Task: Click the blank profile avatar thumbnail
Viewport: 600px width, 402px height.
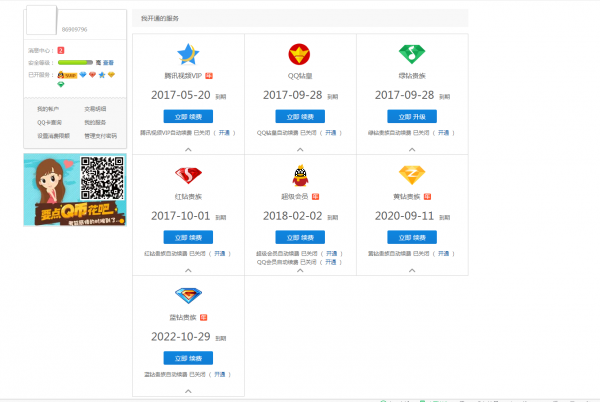Action: pyautogui.click(x=41, y=20)
